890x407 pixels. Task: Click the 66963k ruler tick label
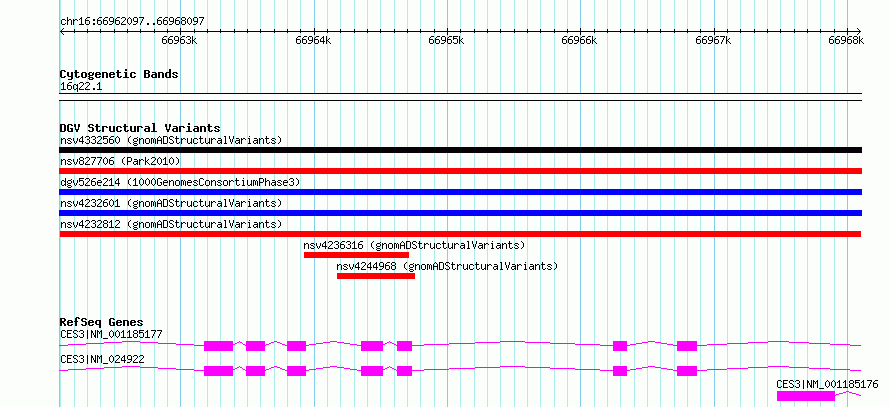(x=179, y=40)
